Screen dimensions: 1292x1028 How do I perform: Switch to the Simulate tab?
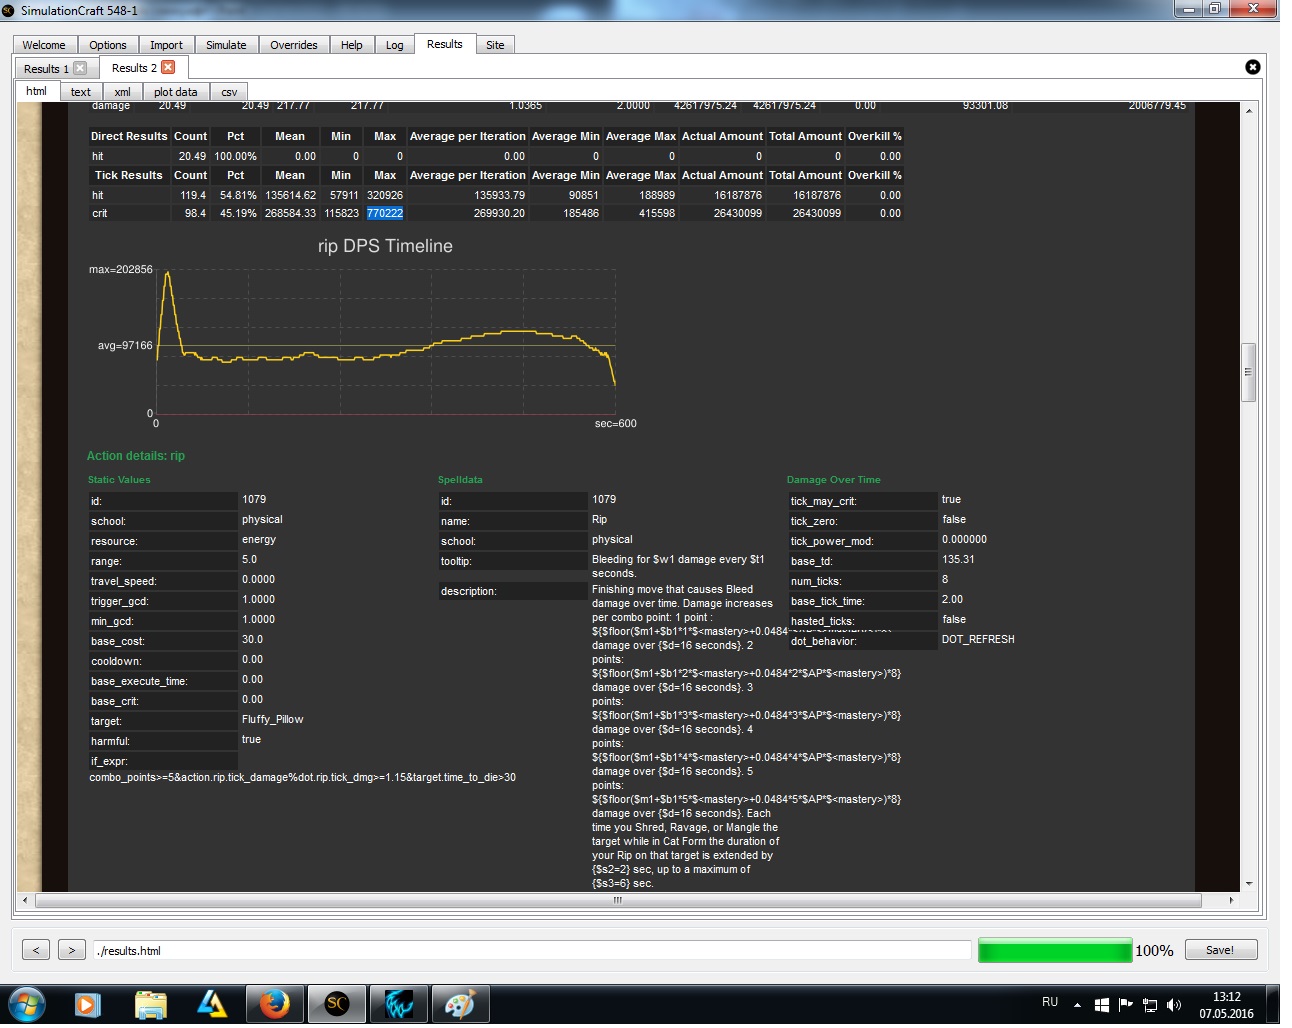(x=226, y=45)
